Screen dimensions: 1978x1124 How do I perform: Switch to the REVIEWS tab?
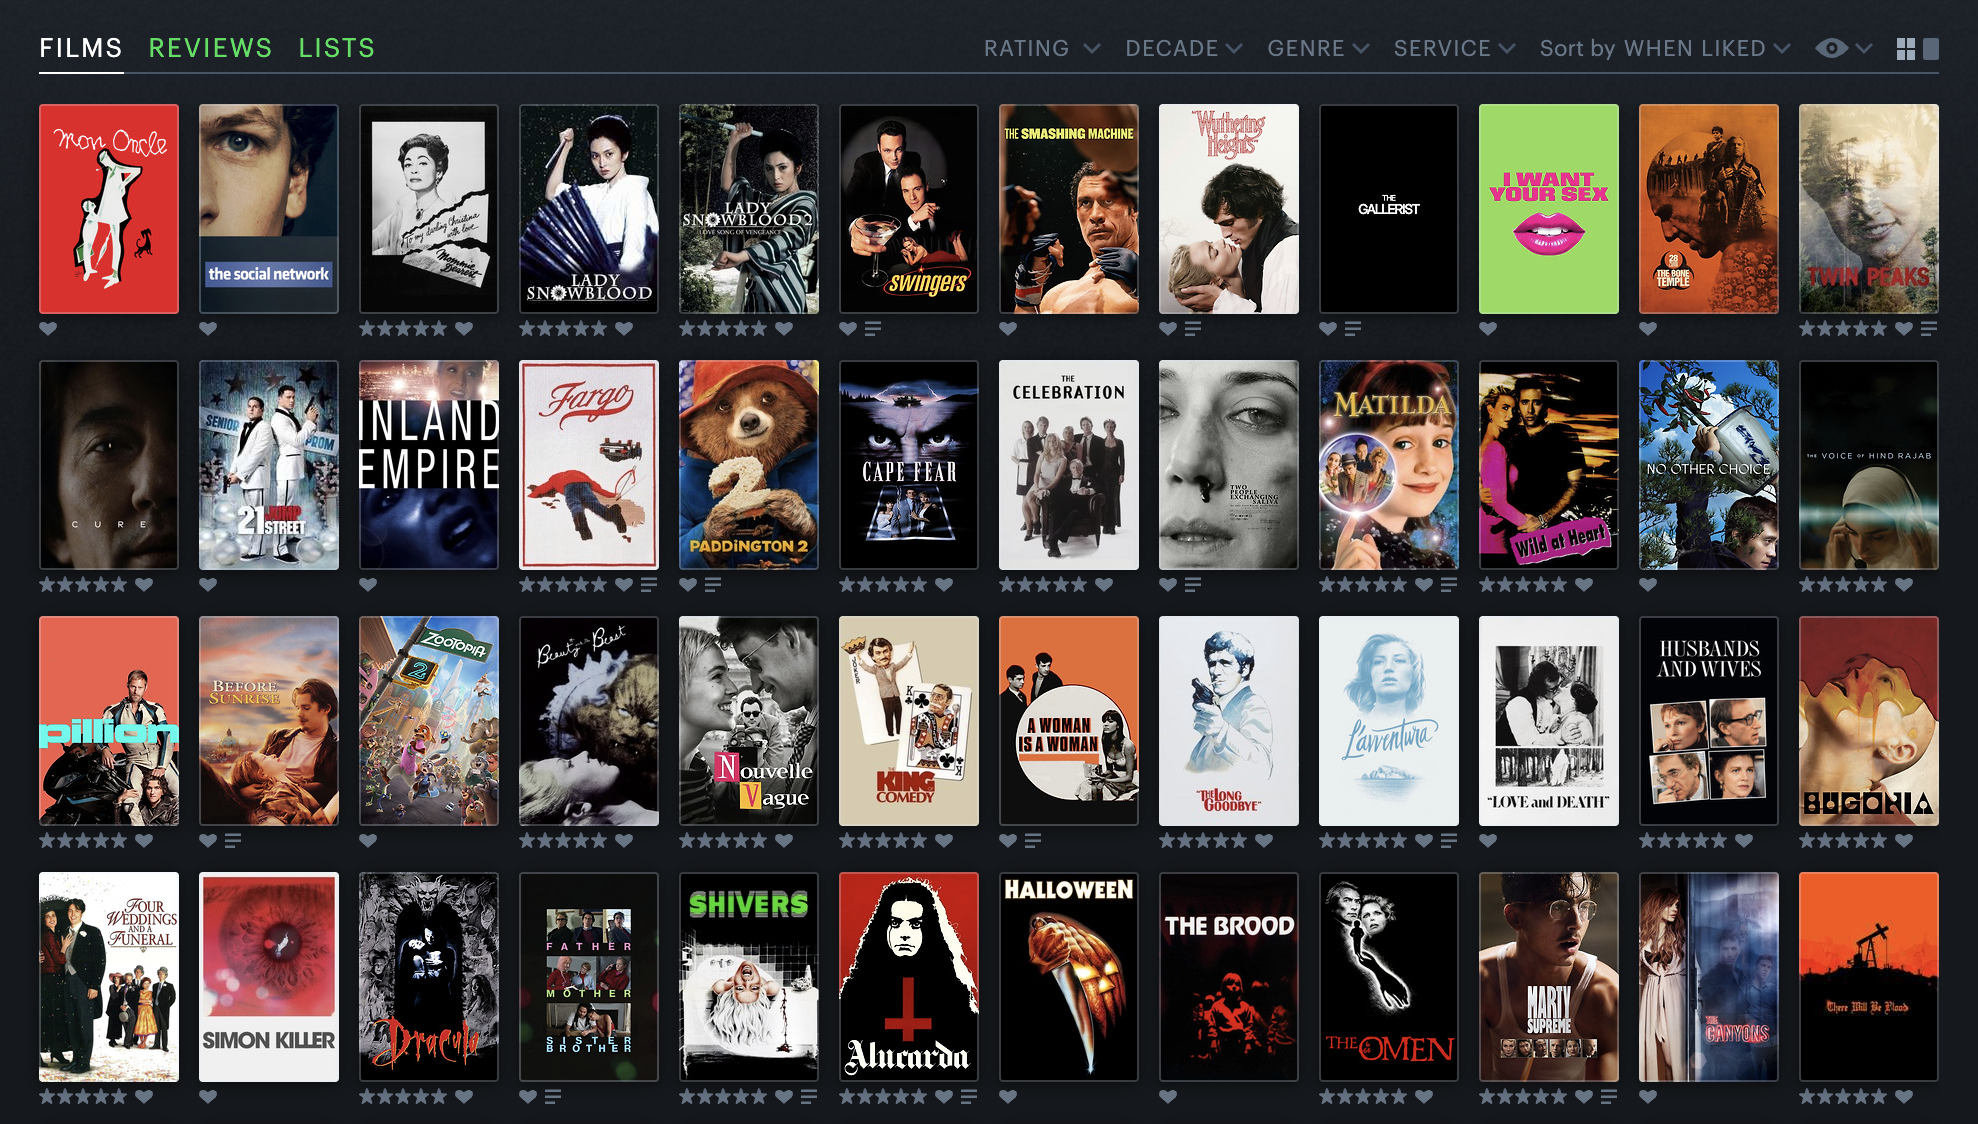pos(210,48)
